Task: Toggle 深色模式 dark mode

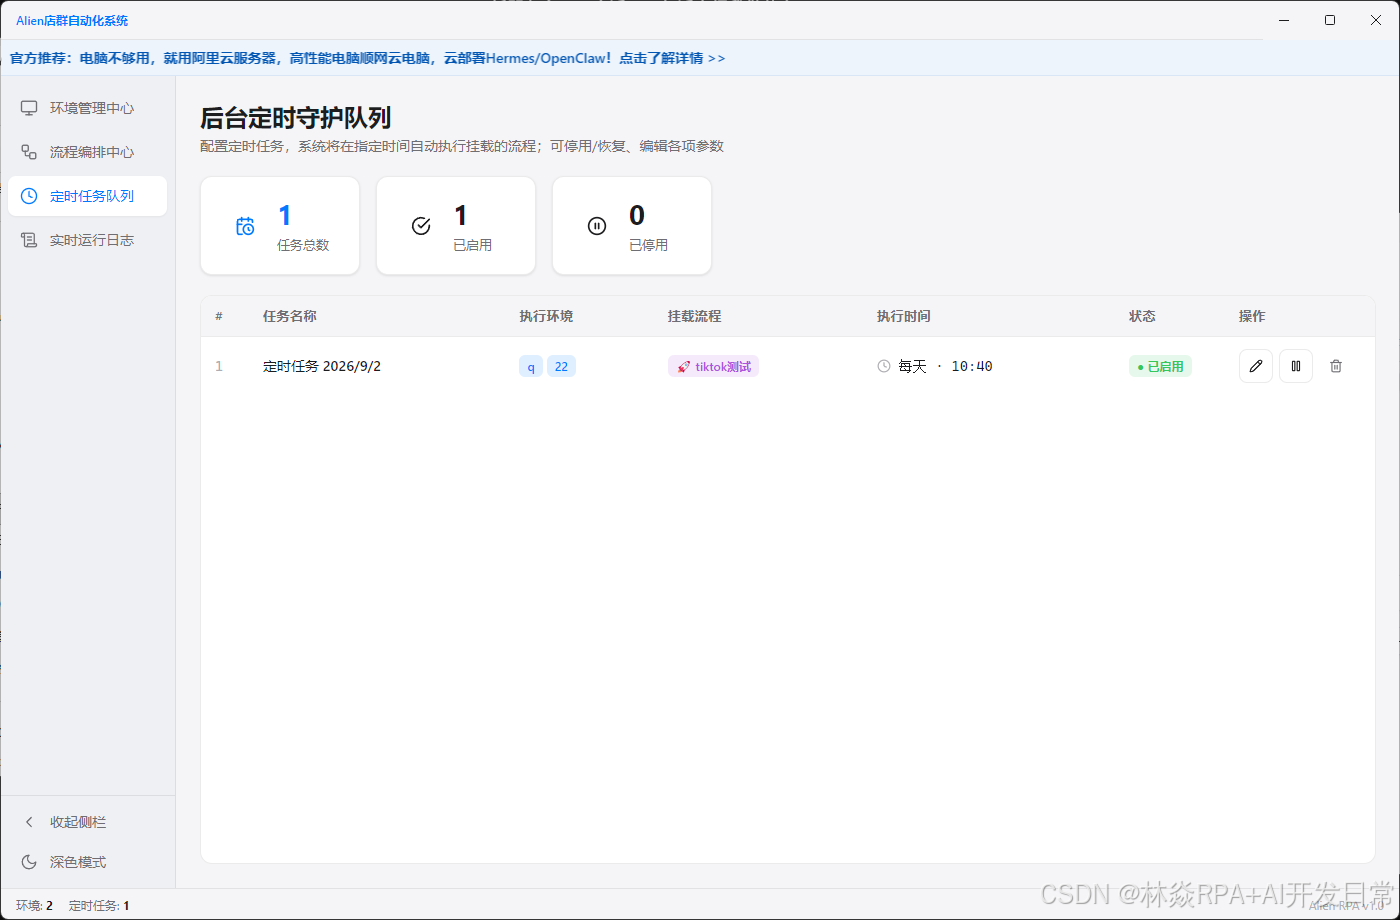Action: (x=87, y=862)
